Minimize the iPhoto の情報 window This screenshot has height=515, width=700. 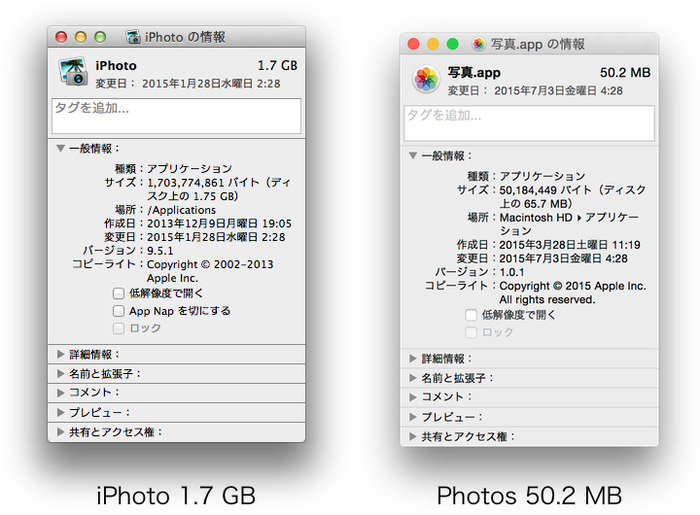point(81,37)
